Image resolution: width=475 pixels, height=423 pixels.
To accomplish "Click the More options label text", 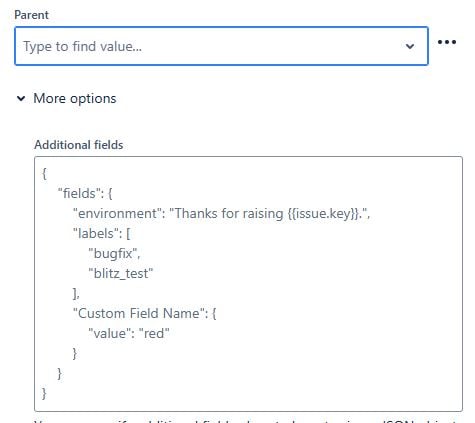I will pos(75,99).
